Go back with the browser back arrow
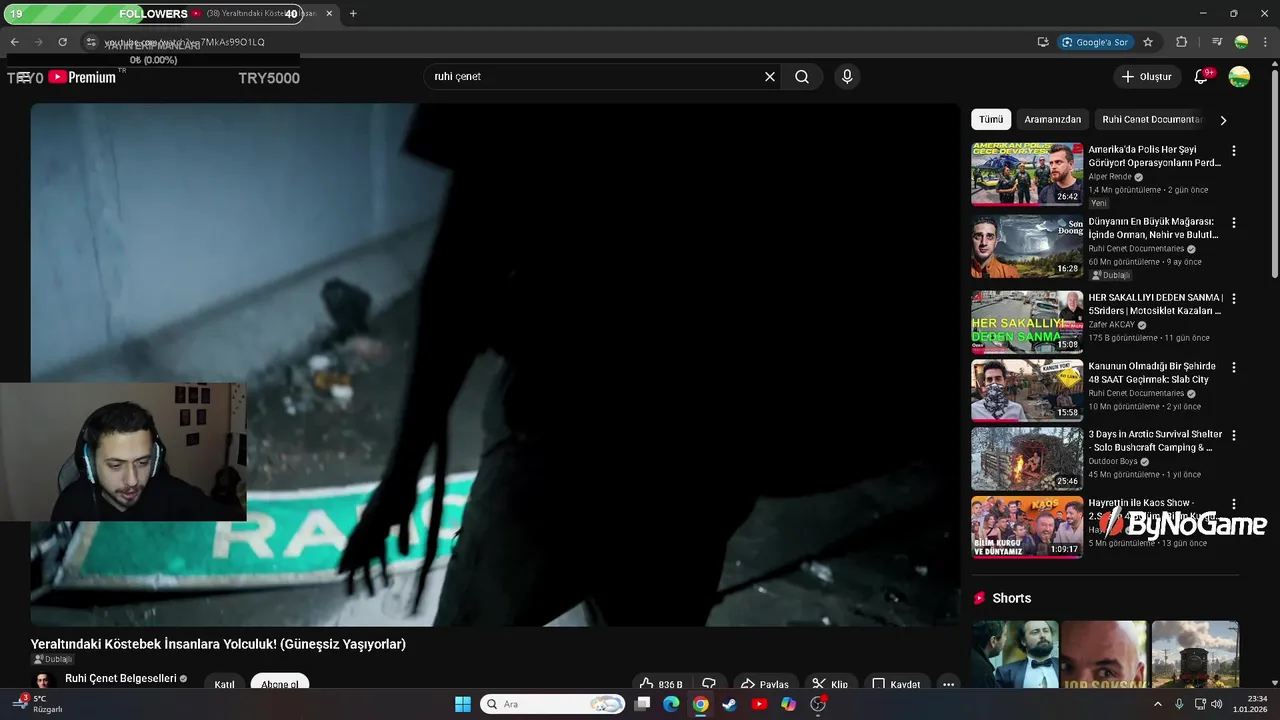The width and height of the screenshot is (1280, 720). [14, 42]
